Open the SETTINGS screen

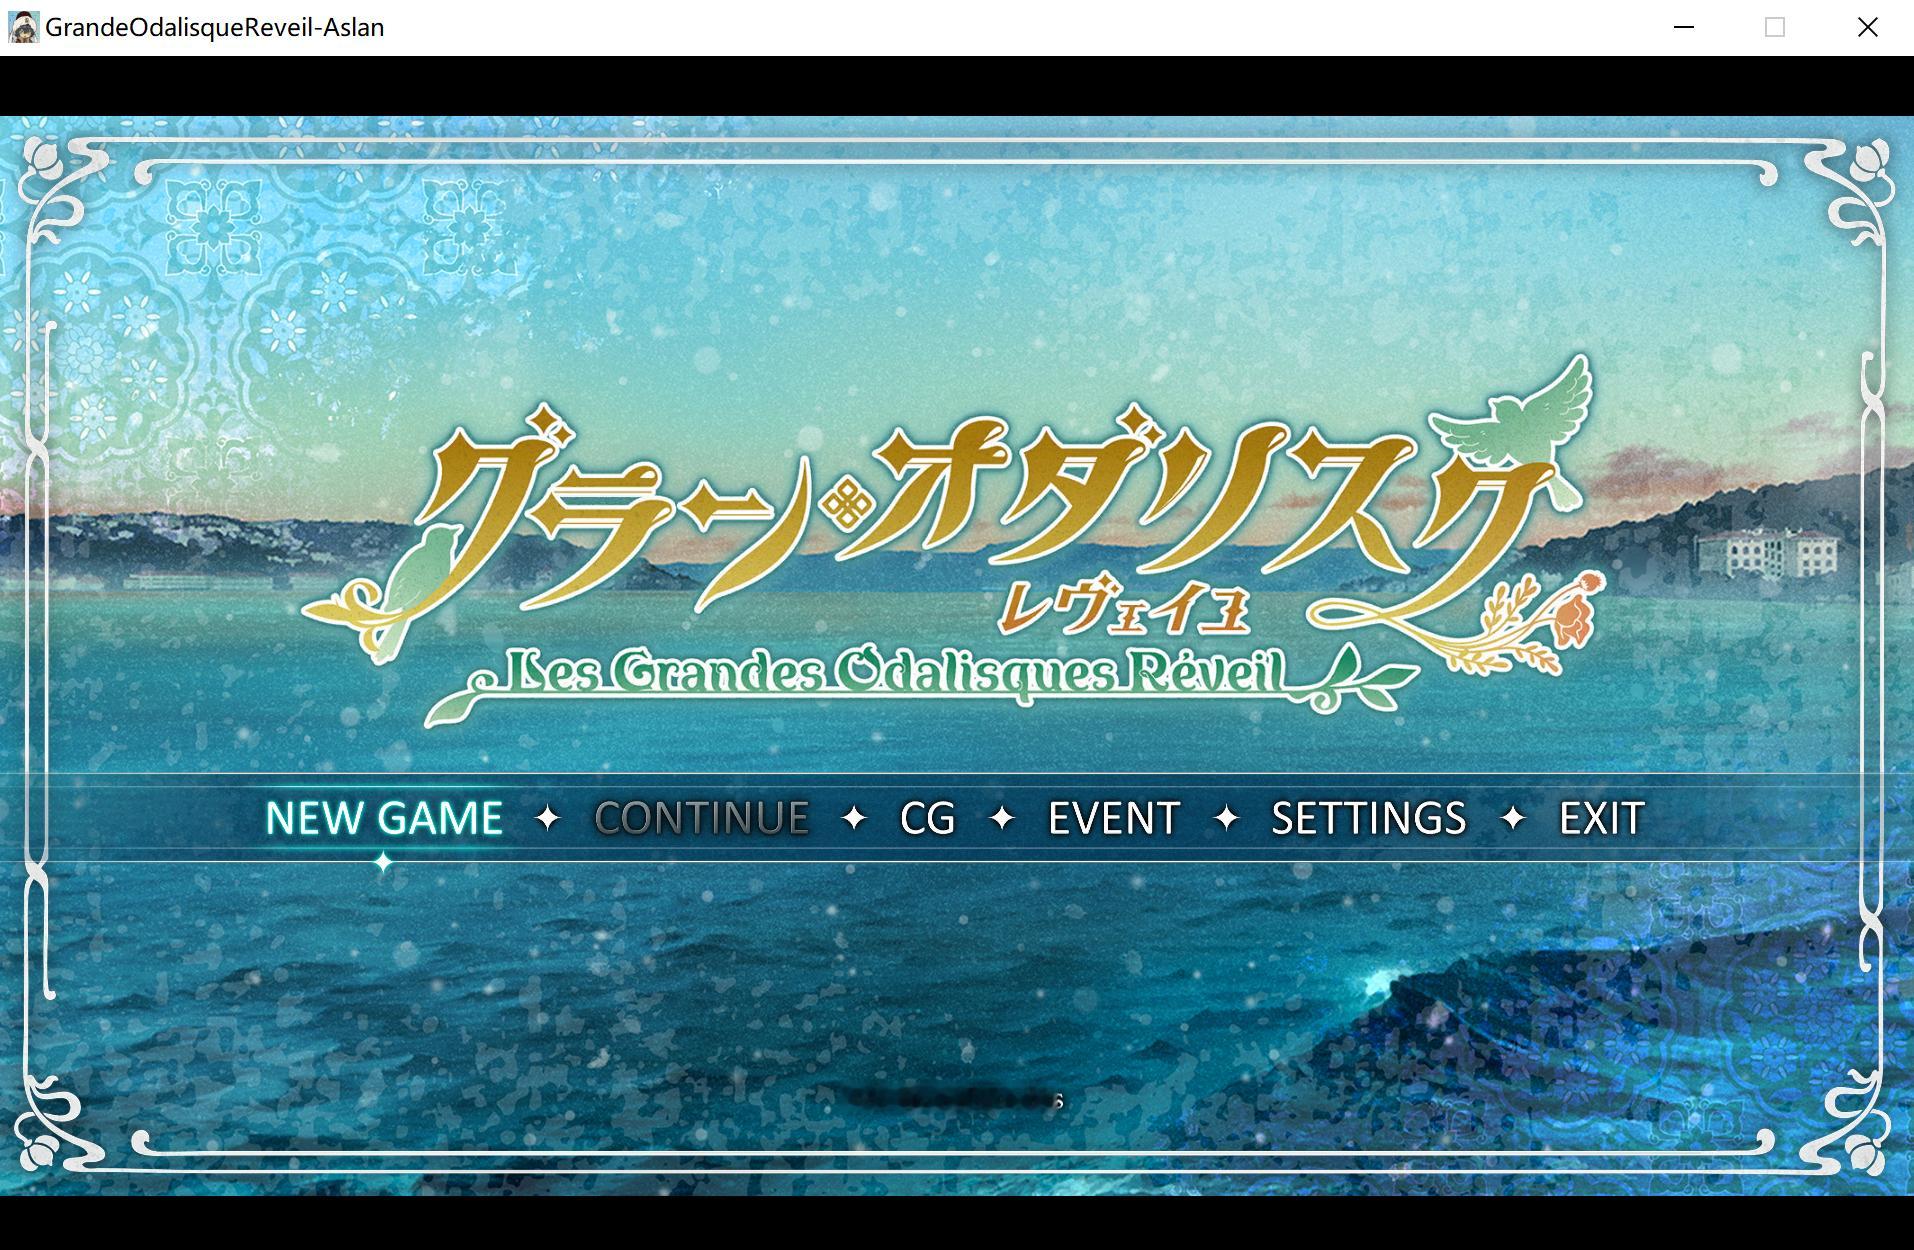point(1368,818)
